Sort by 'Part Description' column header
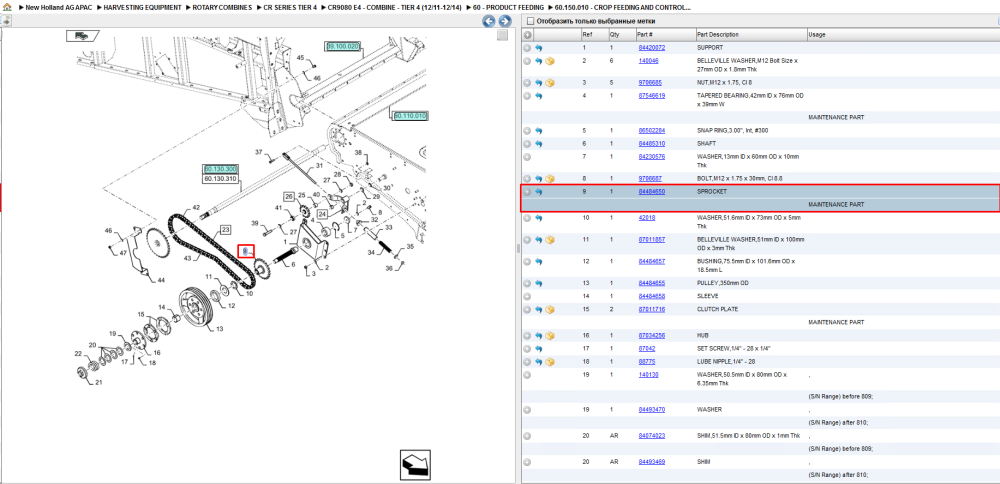 click(x=717, y=34)
